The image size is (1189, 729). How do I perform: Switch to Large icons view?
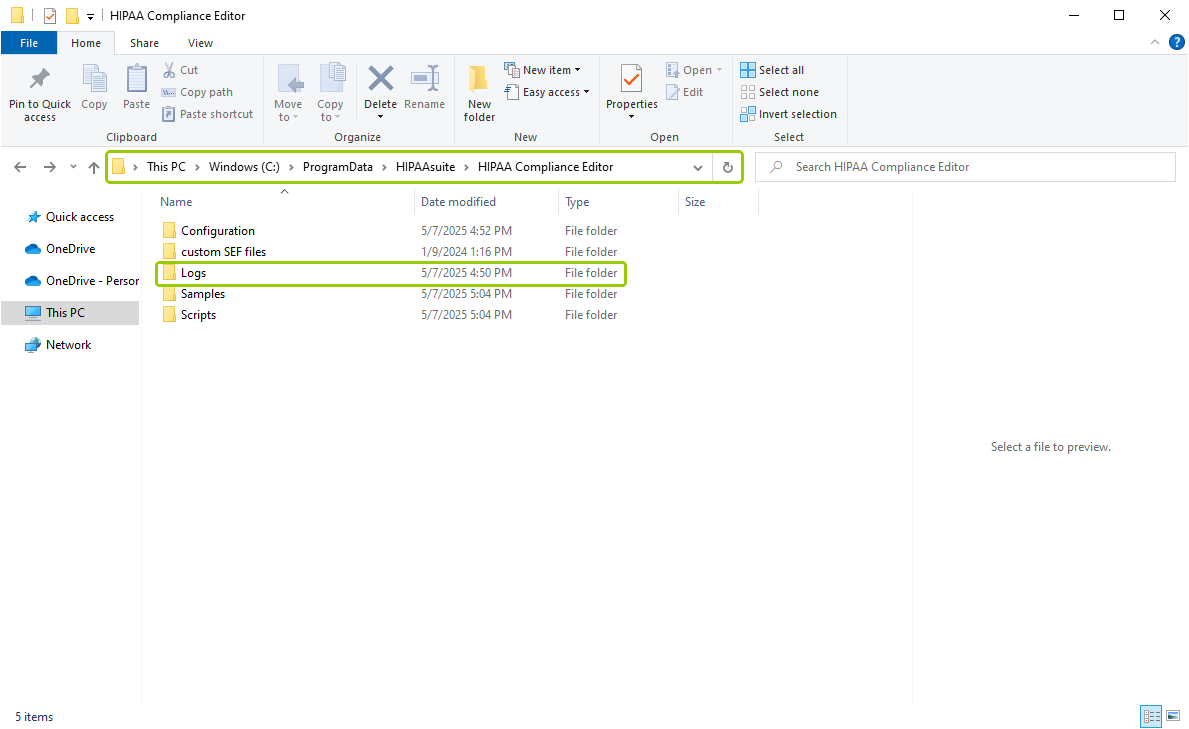(x=1172, y=716)
